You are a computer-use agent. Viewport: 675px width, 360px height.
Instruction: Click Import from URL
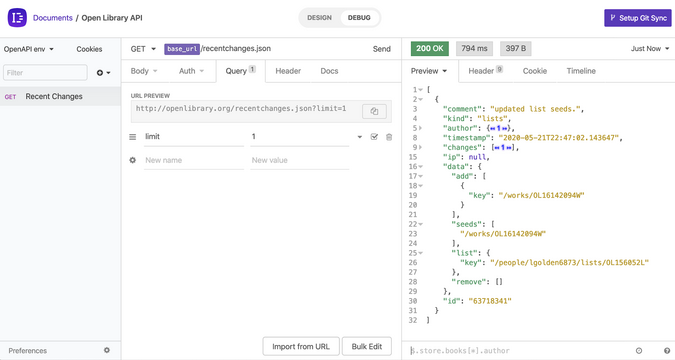(x=301, y=347)
